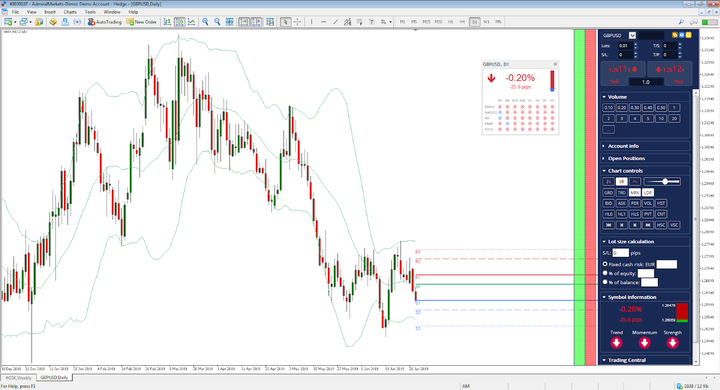Select the cursor arrow tool
The image size is (720, 390).
click(x=286, y=22)
